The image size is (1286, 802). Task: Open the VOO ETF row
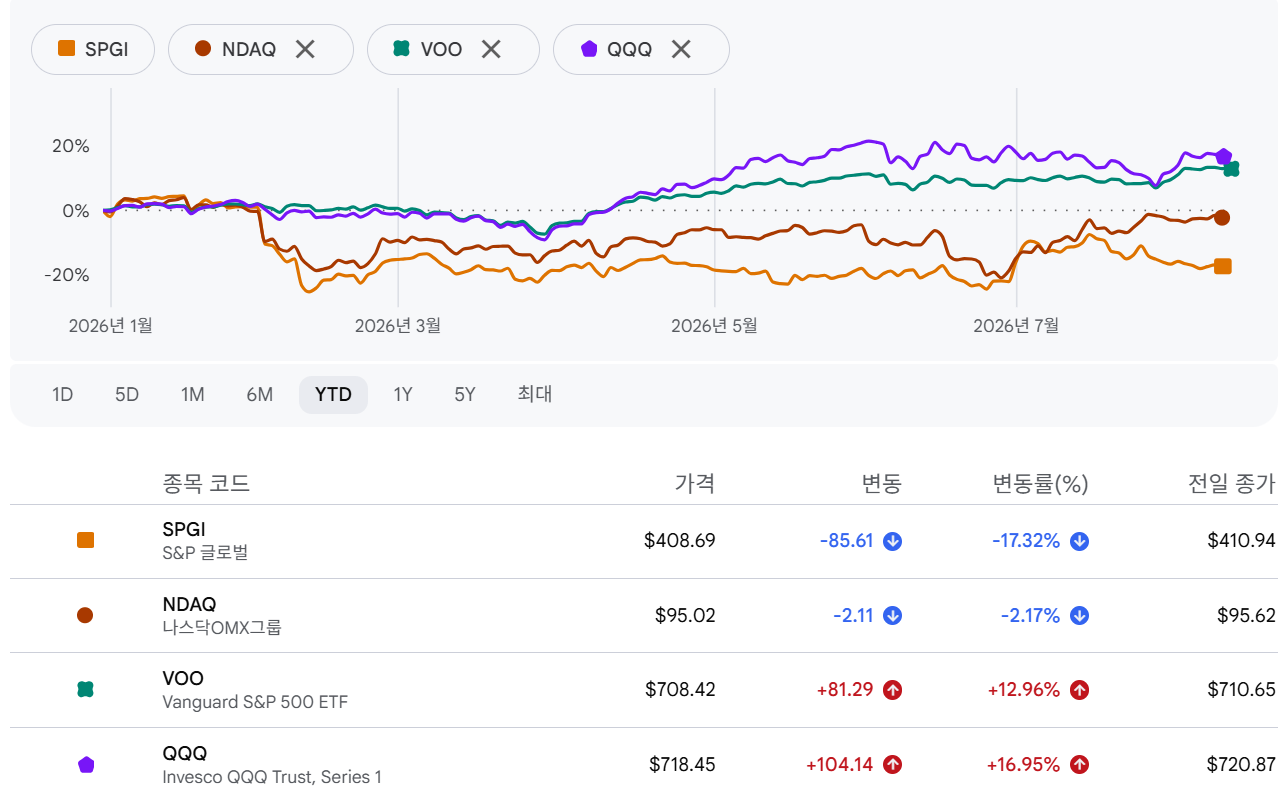[644, 690]
